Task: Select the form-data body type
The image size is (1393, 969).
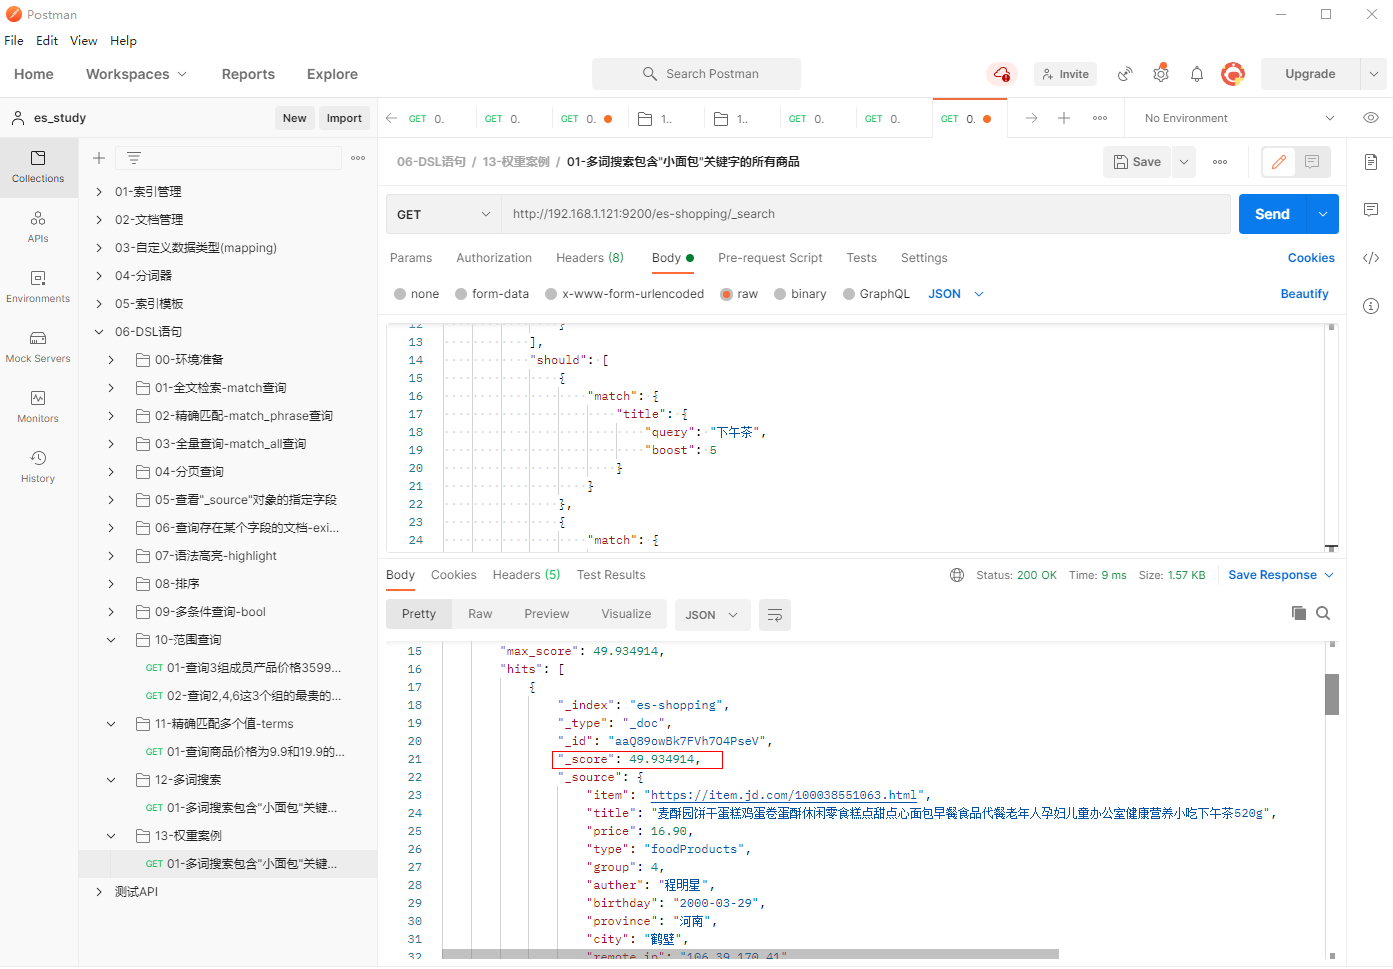Action: (461, 294)
